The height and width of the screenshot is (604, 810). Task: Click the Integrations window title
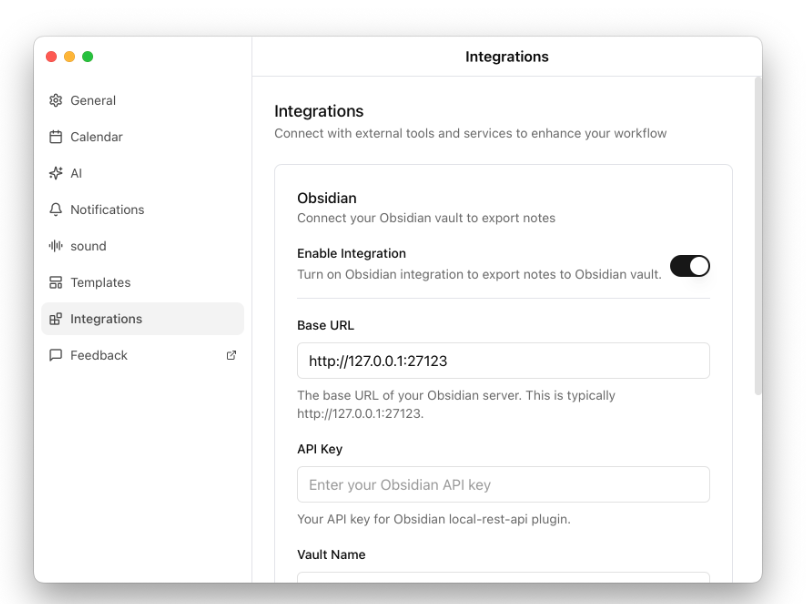point(507,56)
